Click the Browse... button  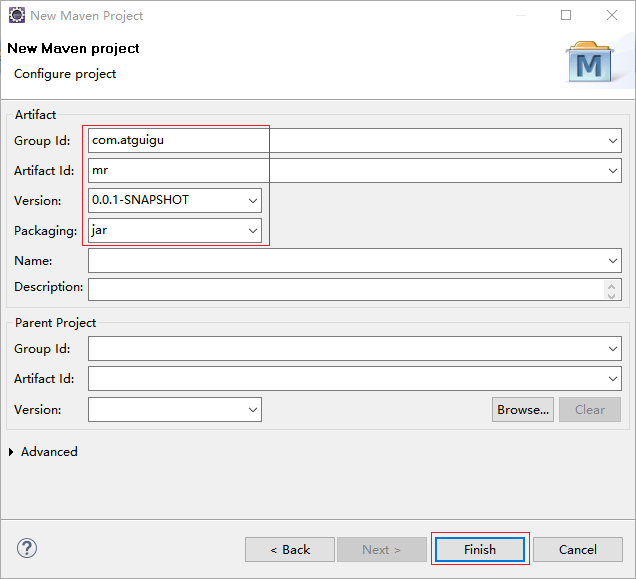[x=523, y=409]
